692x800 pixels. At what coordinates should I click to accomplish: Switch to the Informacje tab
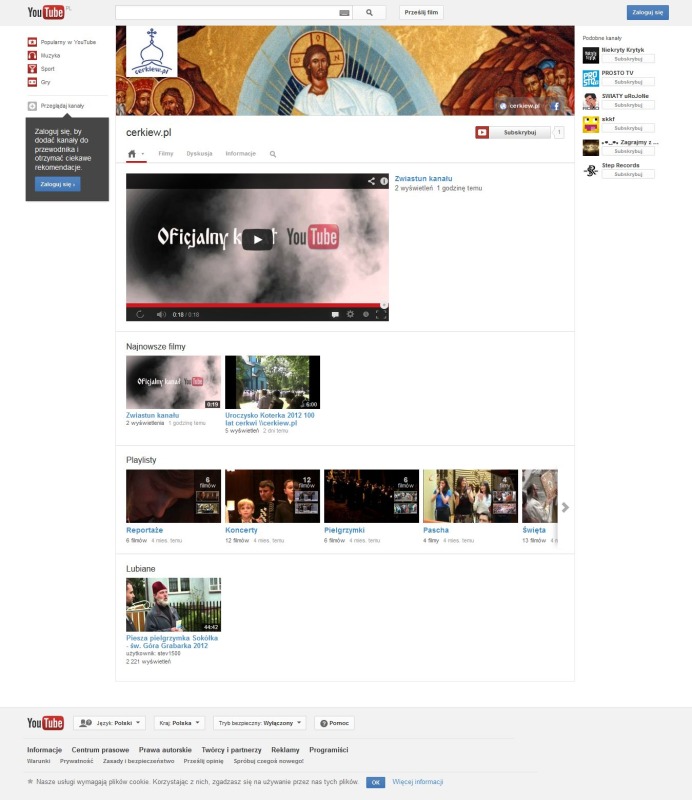tap(240, 154)
